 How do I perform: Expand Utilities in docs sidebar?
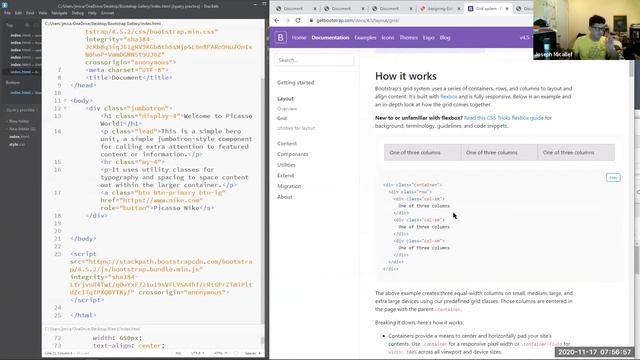[286, 165]
